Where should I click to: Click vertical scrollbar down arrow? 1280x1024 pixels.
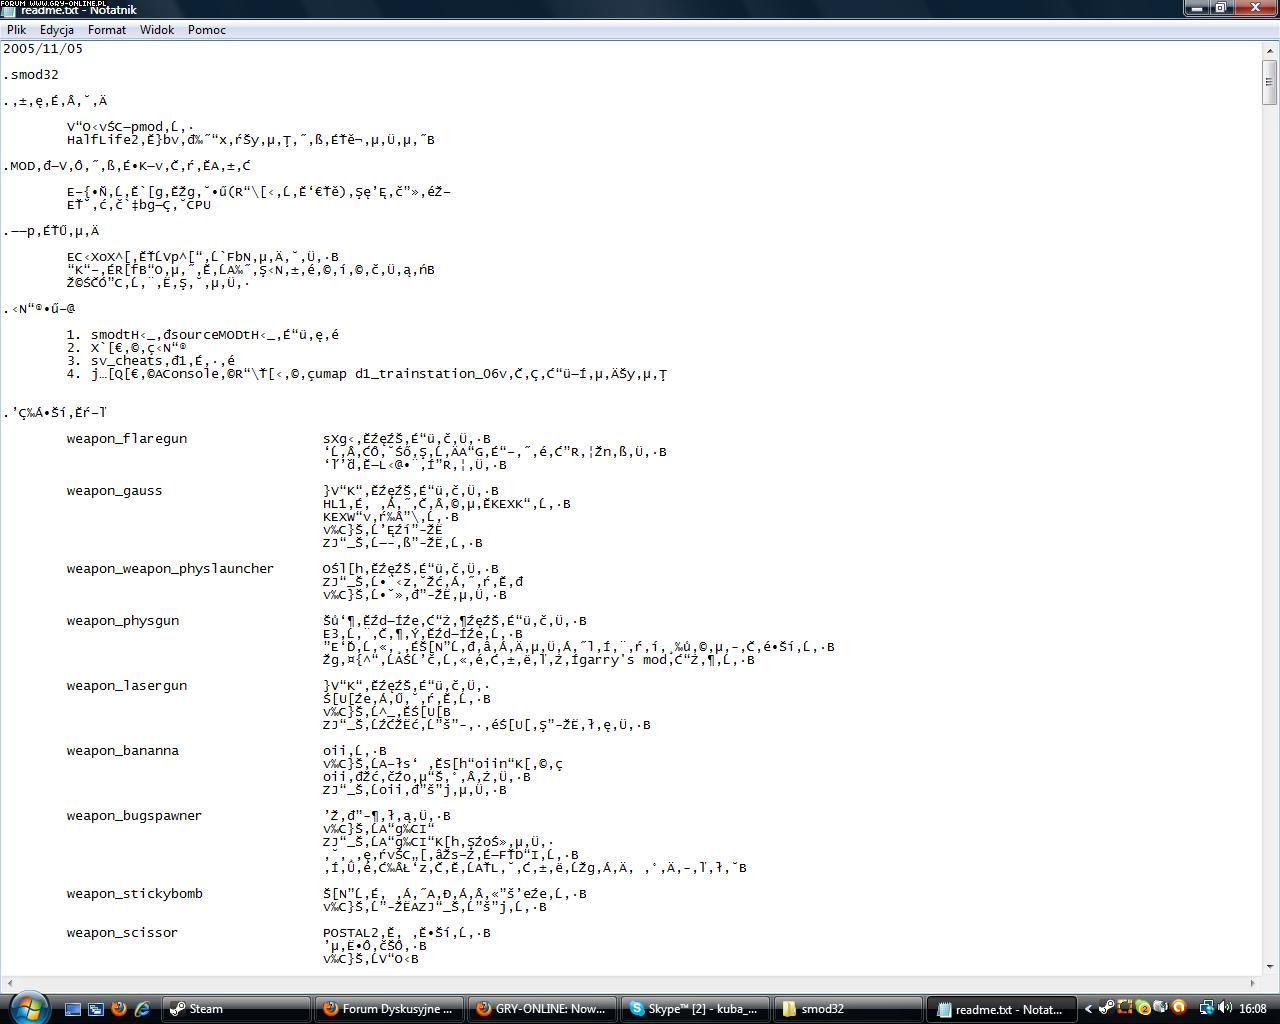pyautogui.click(x=1270, y=965)
